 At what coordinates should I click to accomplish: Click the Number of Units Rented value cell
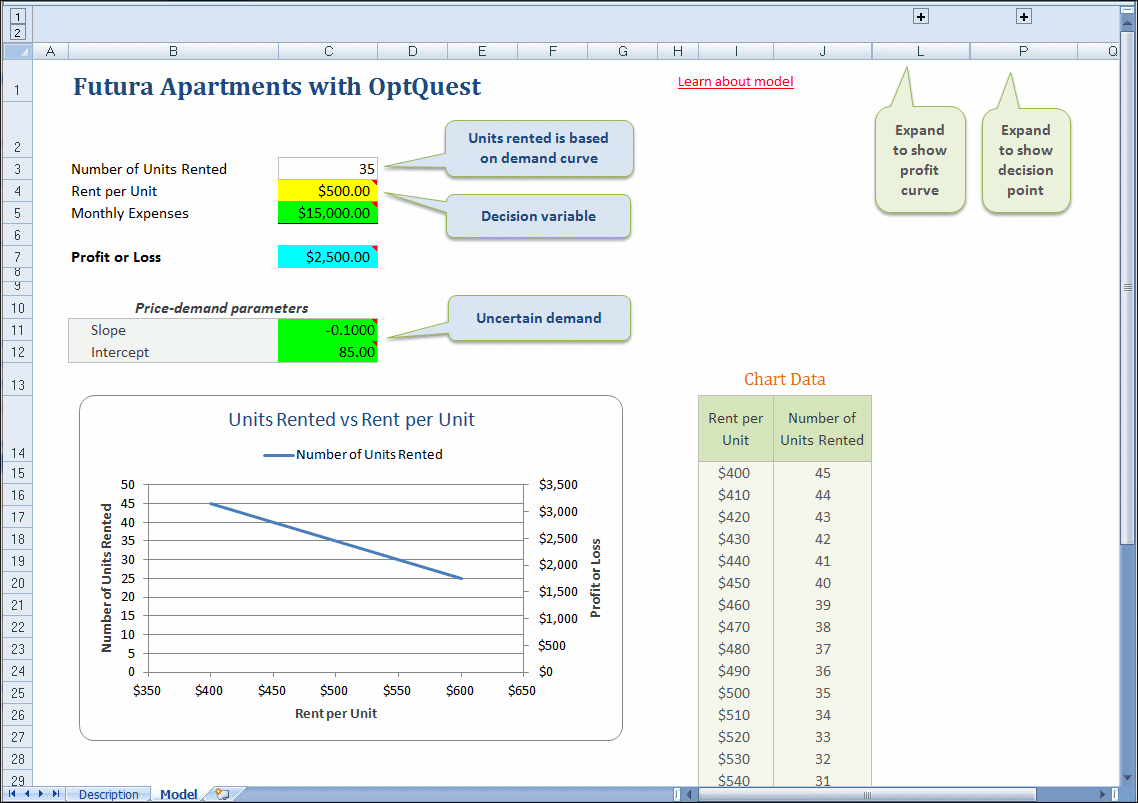click(328, 169)
